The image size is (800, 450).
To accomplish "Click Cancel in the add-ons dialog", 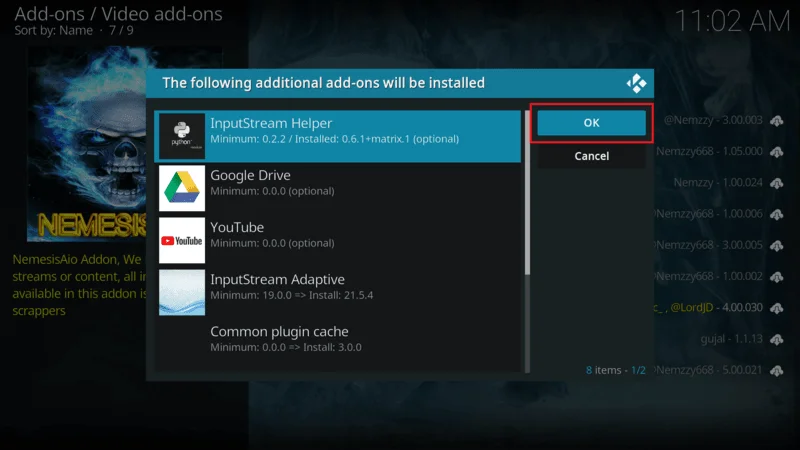I will pos(591,156).
